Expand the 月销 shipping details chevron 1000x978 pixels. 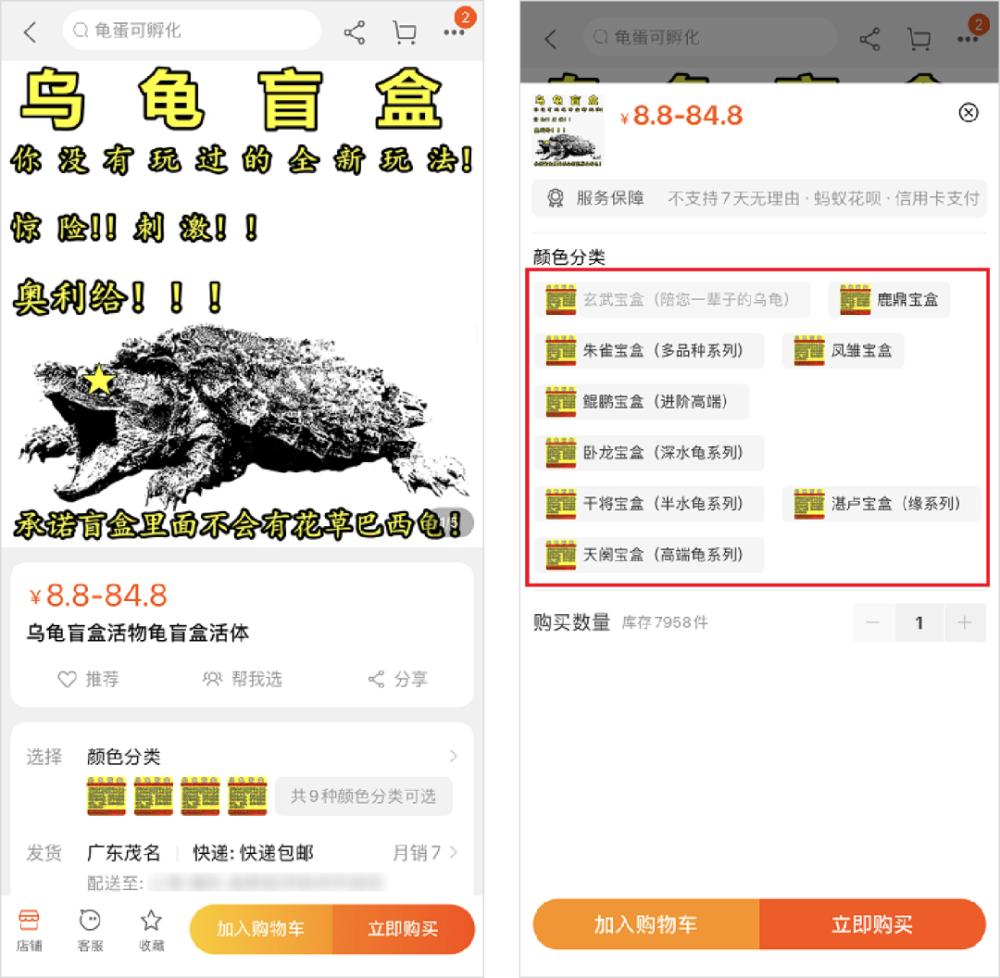click(x=453, y=852)
